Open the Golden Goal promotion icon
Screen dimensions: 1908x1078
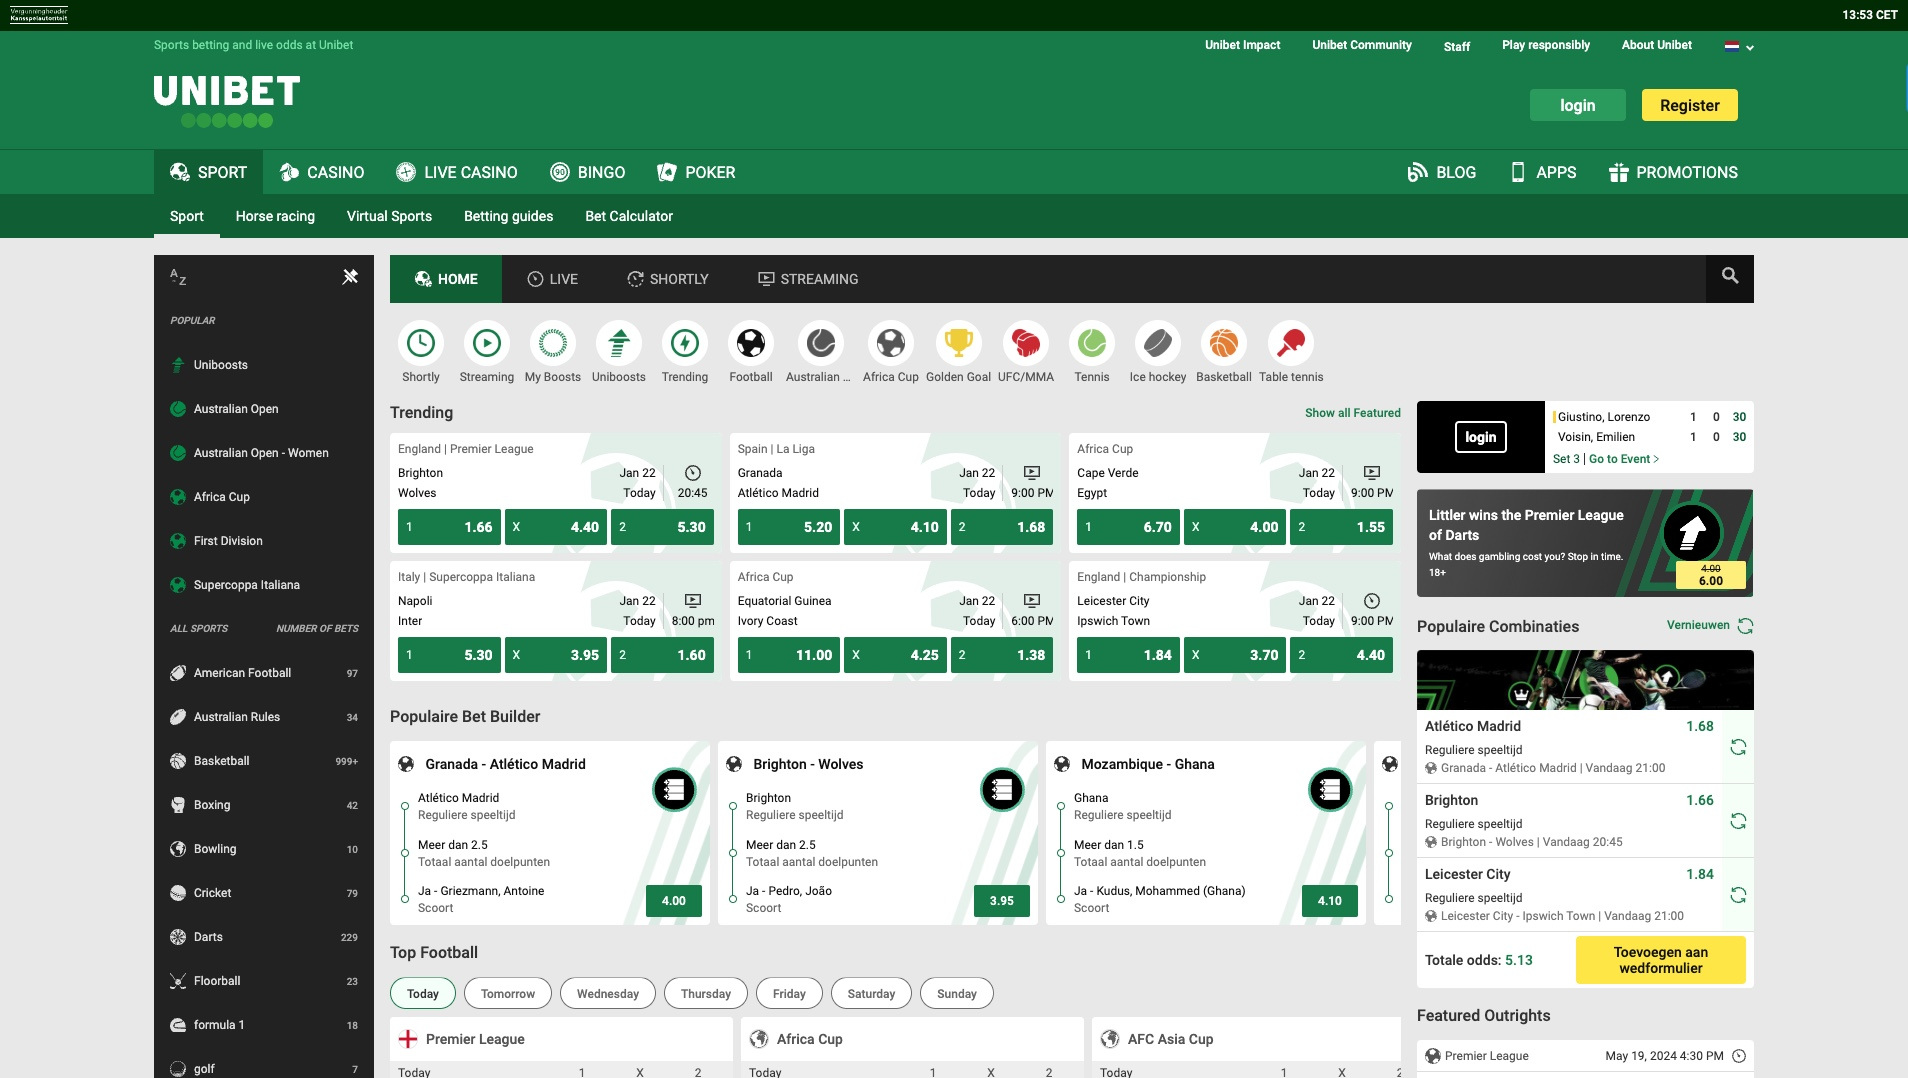pyautogui.click(x=957, y=345)
